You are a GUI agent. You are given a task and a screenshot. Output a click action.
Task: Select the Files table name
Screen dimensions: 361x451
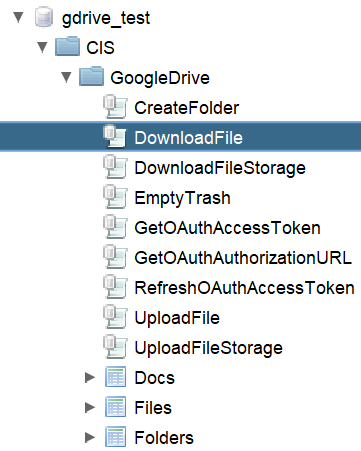pos(153,408)
